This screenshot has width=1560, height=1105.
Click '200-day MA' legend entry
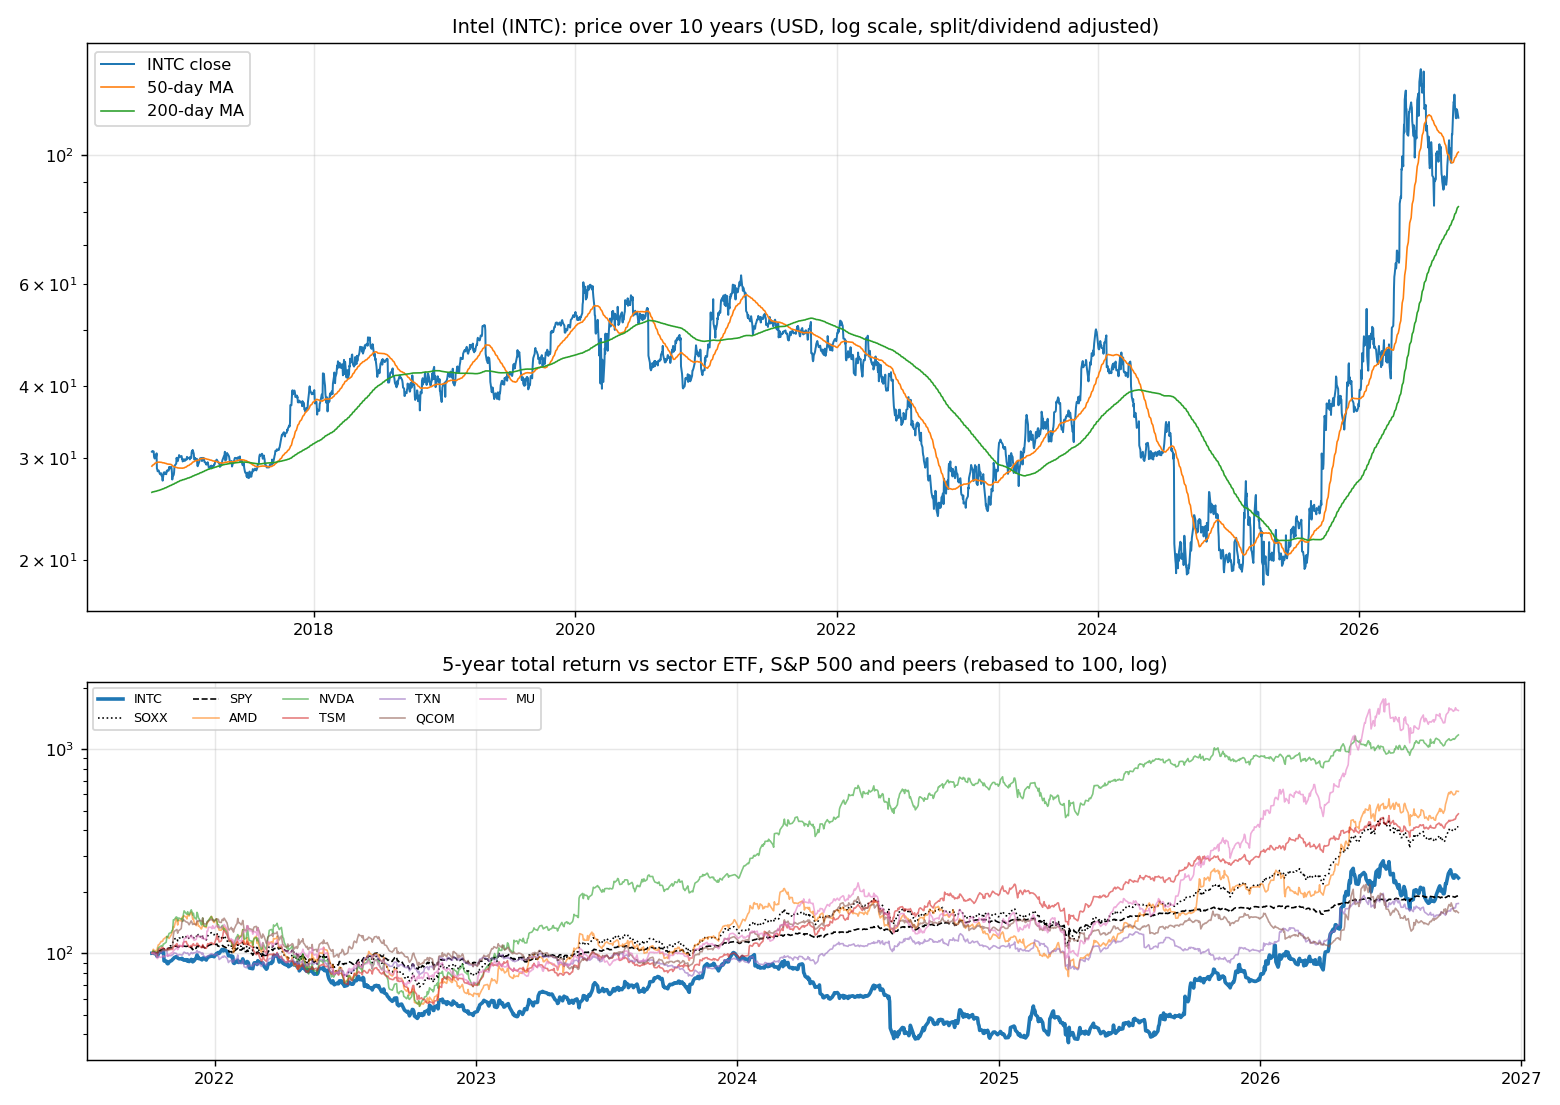[172, 111]
